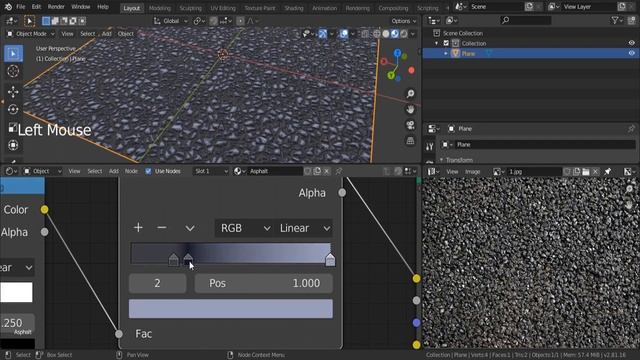Unlink the 1.jpg image with X icon
Image resolution: width=640 pixels, height=360 pixels.
tap(596, 172)
